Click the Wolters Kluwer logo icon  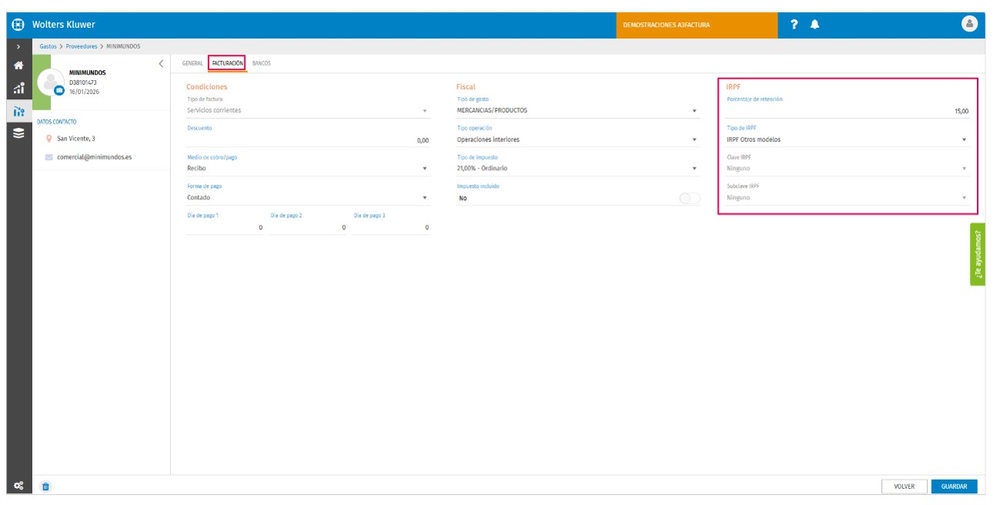[x=18, y=25]
